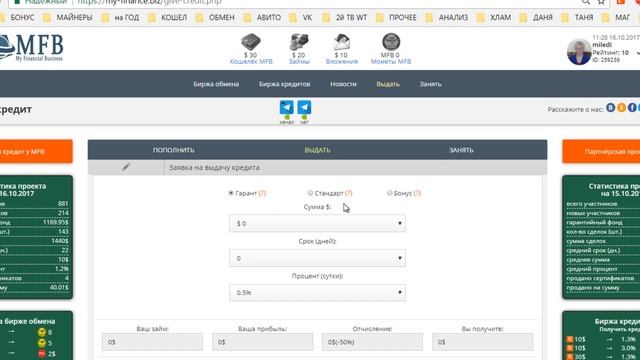Open Занять in navigation bar
The height and width of the screenshot is (360, 640).
point(431,84)
